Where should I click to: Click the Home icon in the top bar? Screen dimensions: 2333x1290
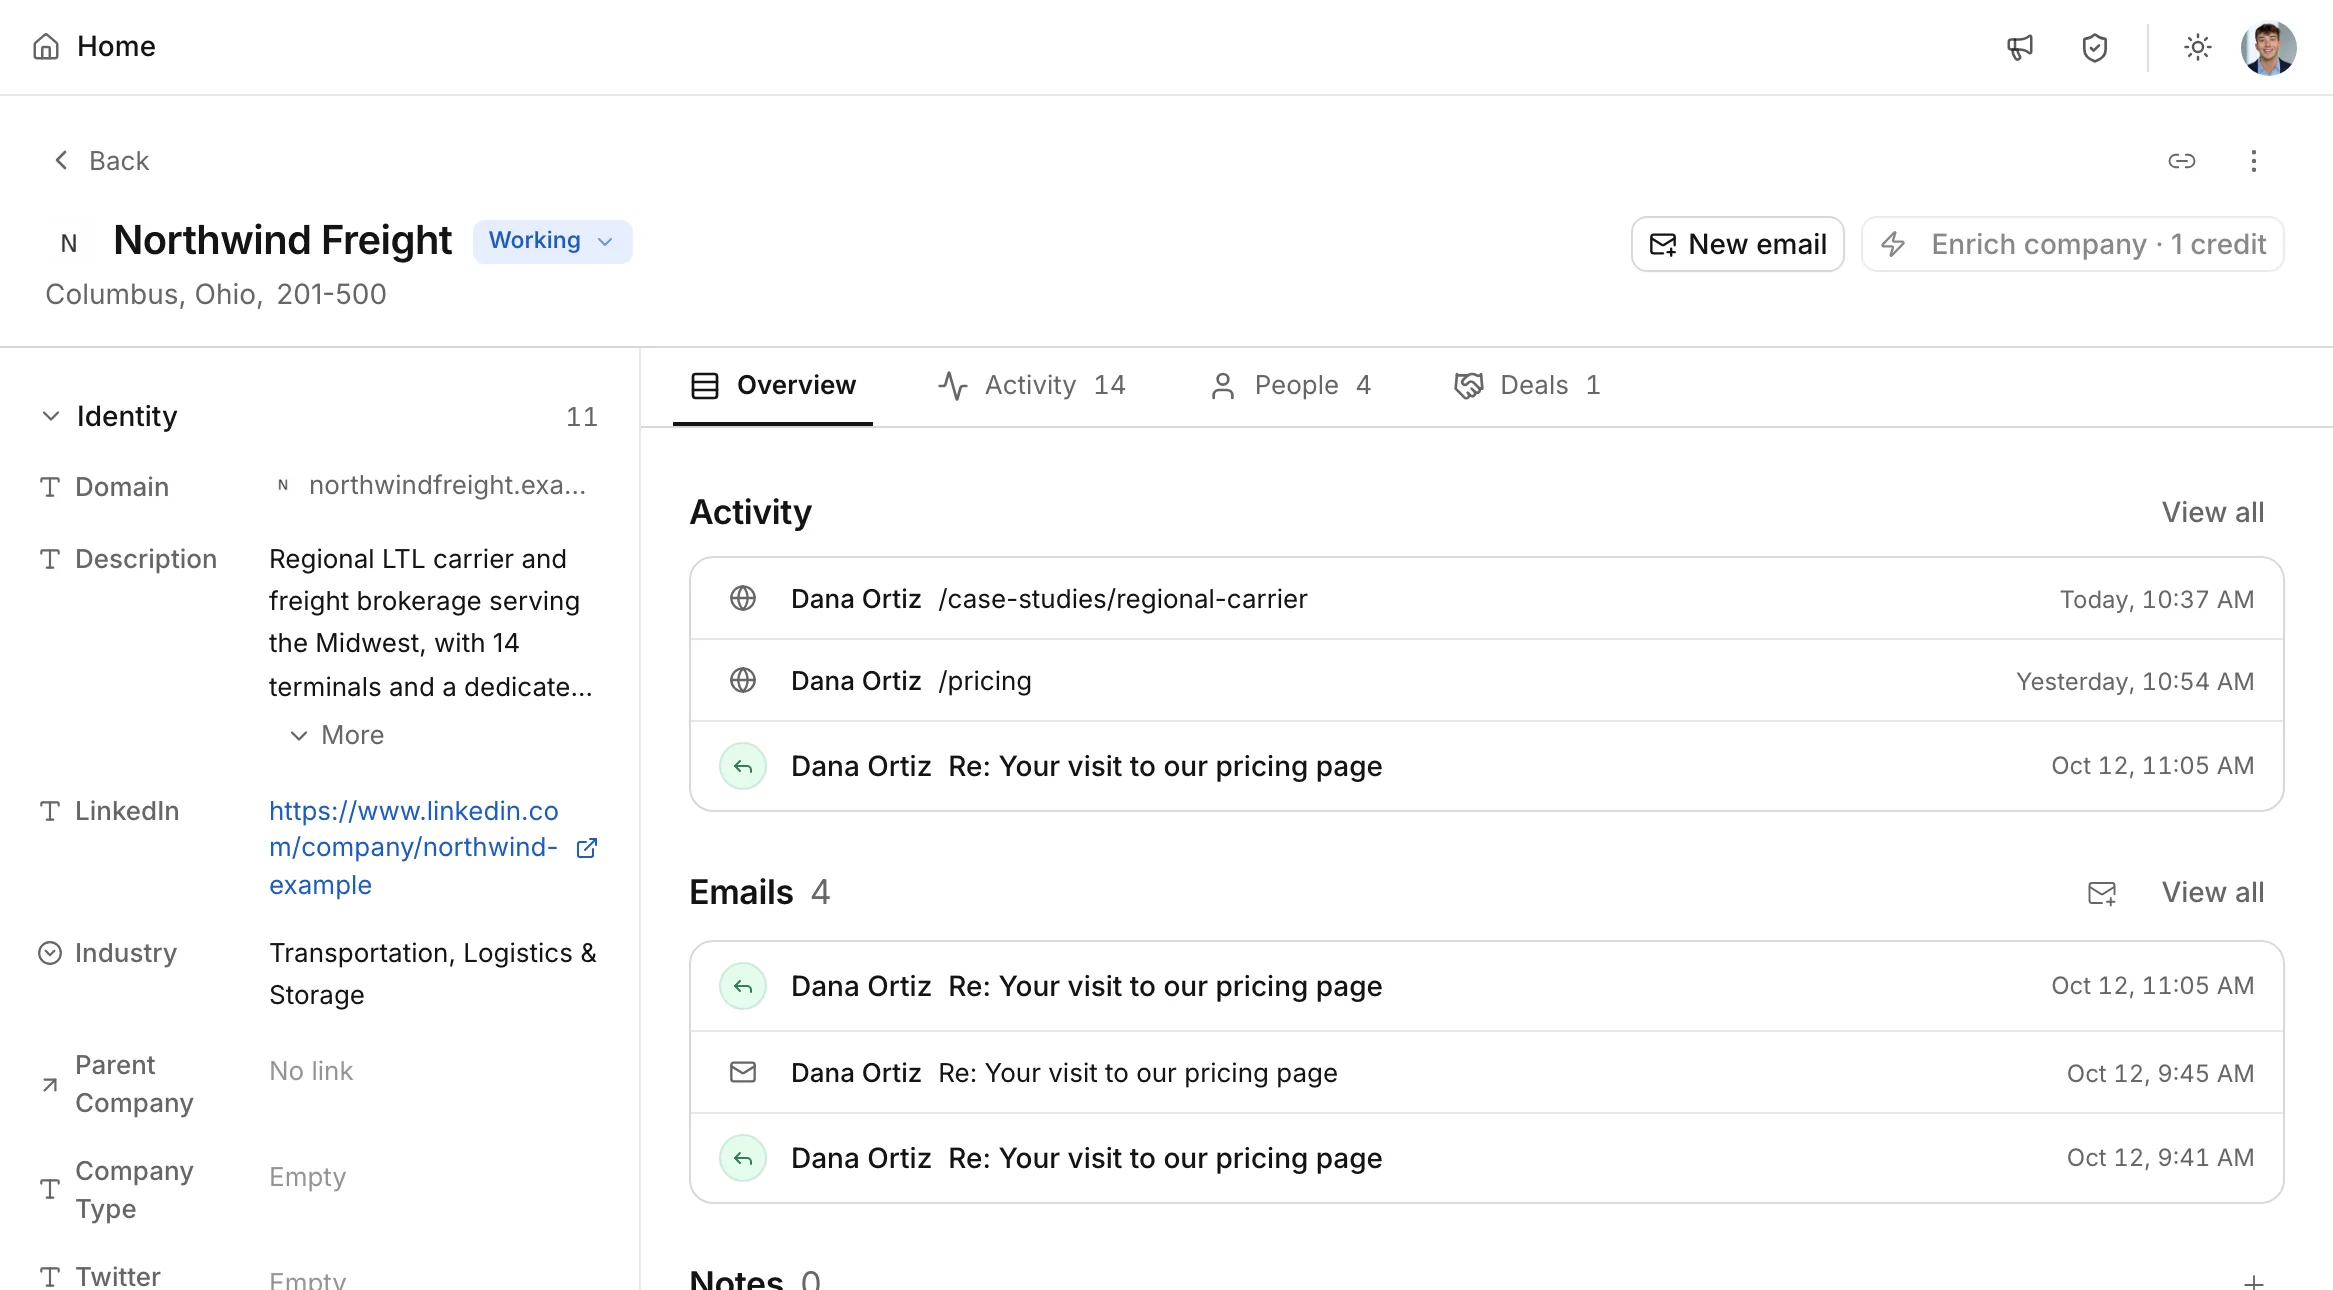[x=46, y=47]
